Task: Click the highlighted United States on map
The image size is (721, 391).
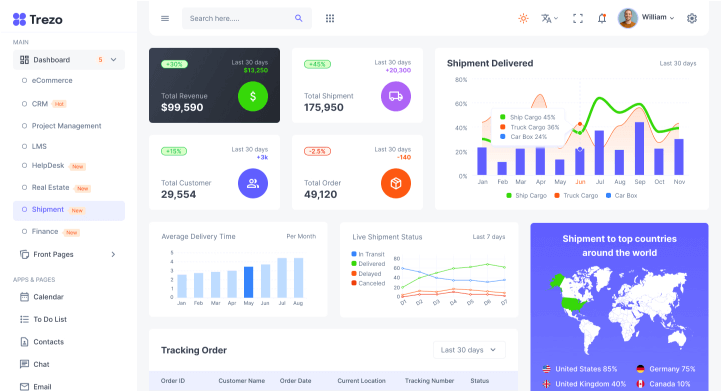Action: [x=573, y=304]
